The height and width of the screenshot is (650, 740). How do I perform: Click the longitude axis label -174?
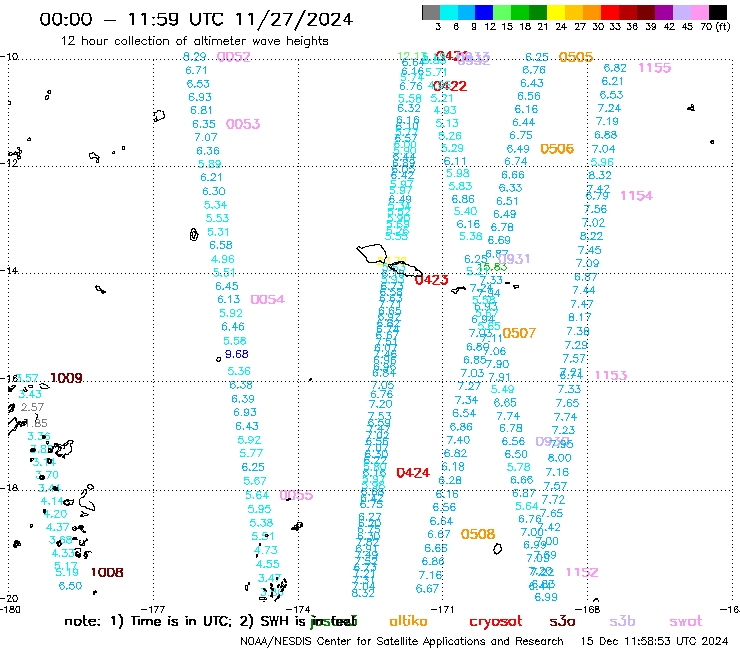point(298,609)
